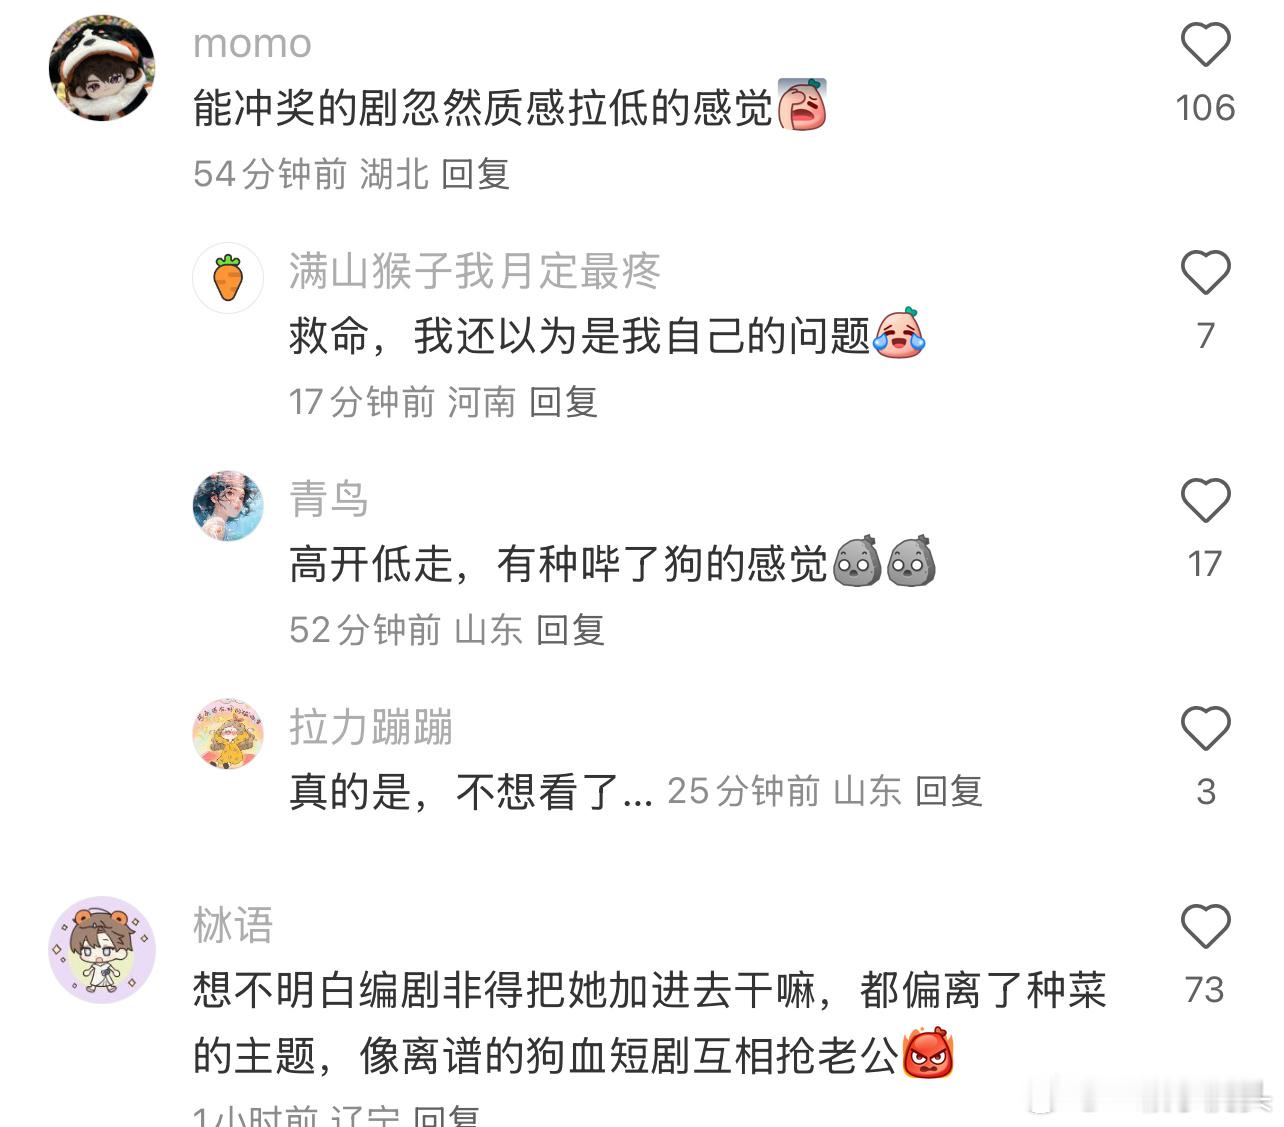The height and width of the screenshot is (1127, 1284).
Task: Reply to 拉力蹦蹦's 25分钟前 comment
Action: [949, 791]
